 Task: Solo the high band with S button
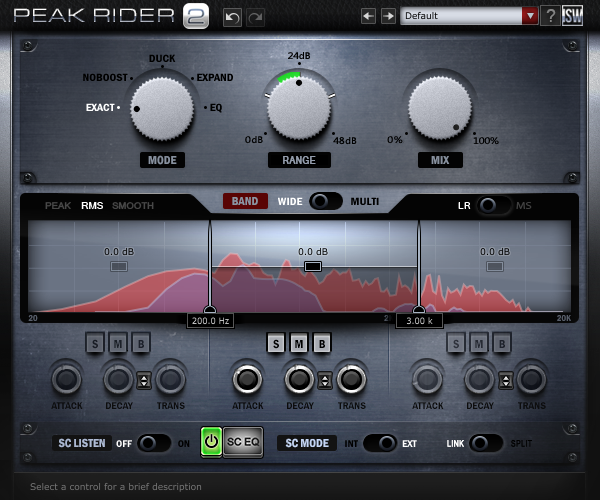pos(456,344)
